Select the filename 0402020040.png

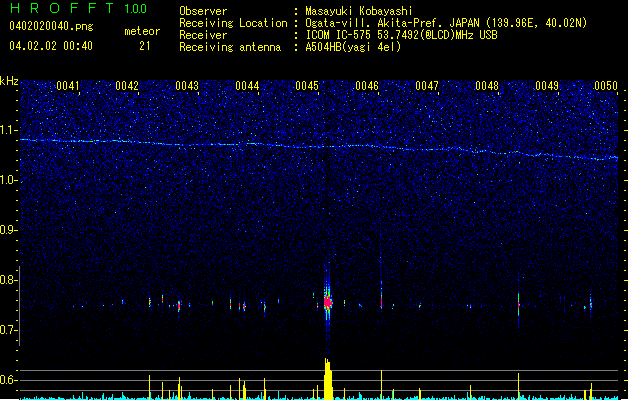pos(51,26)
